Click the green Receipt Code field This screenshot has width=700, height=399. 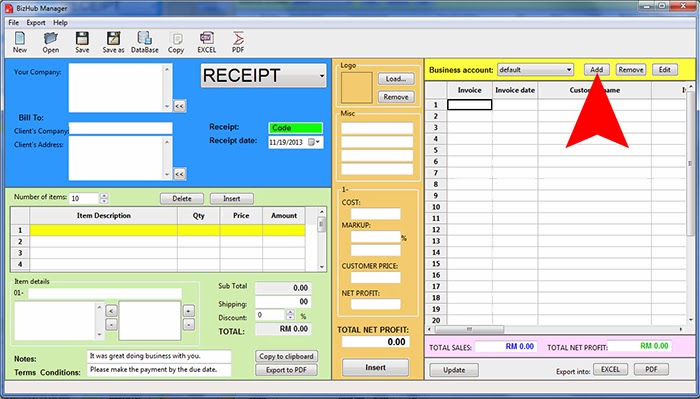pyautogui.click(x=296, y=128)
